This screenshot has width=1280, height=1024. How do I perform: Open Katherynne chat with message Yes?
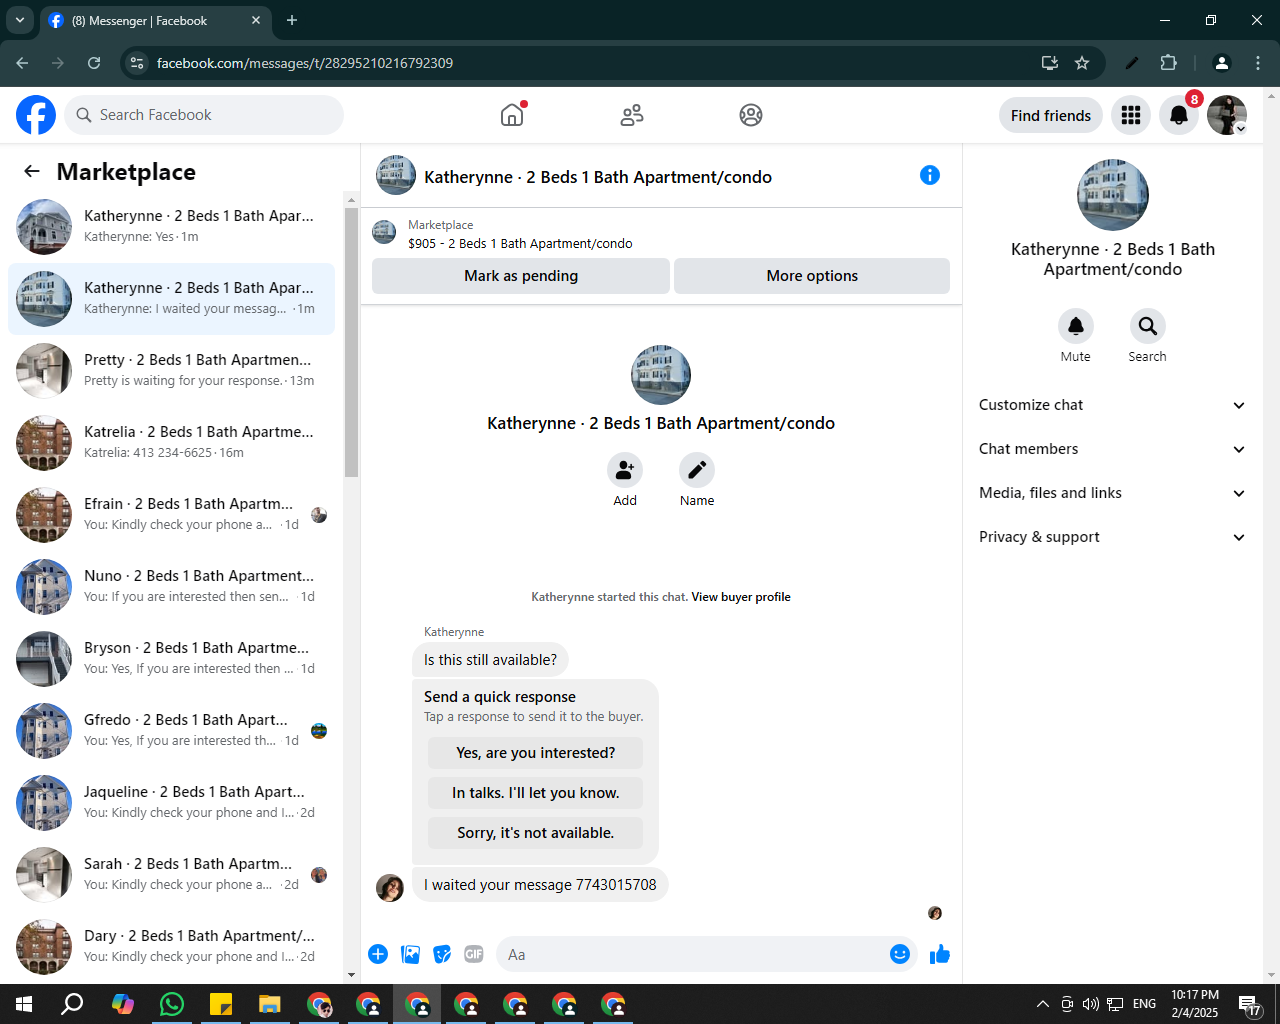click(x=171, y=227)
